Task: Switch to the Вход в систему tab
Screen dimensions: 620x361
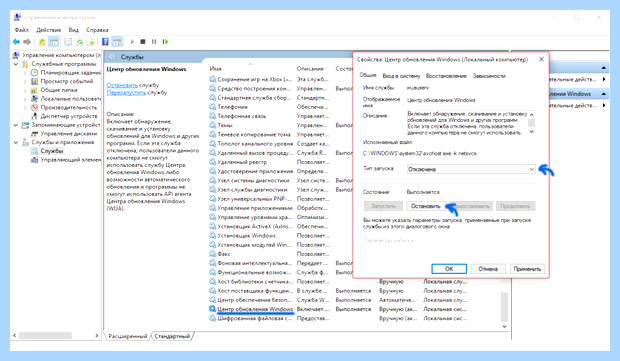Action: (401, 76)
